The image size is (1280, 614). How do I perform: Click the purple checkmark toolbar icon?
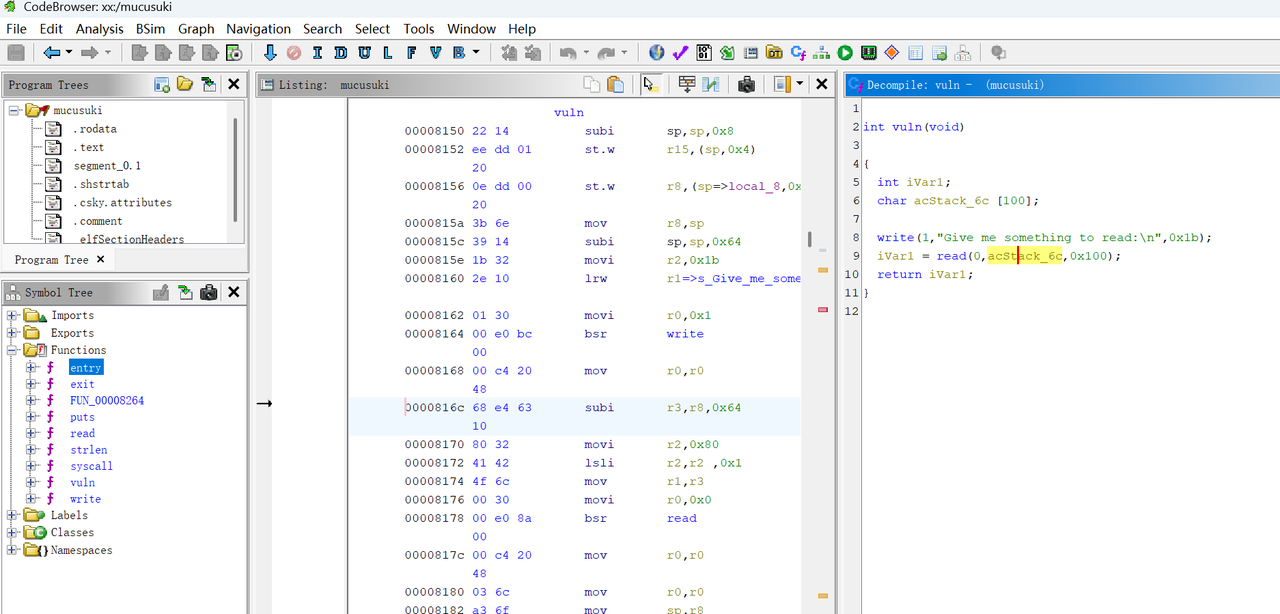tap(680, 53)
